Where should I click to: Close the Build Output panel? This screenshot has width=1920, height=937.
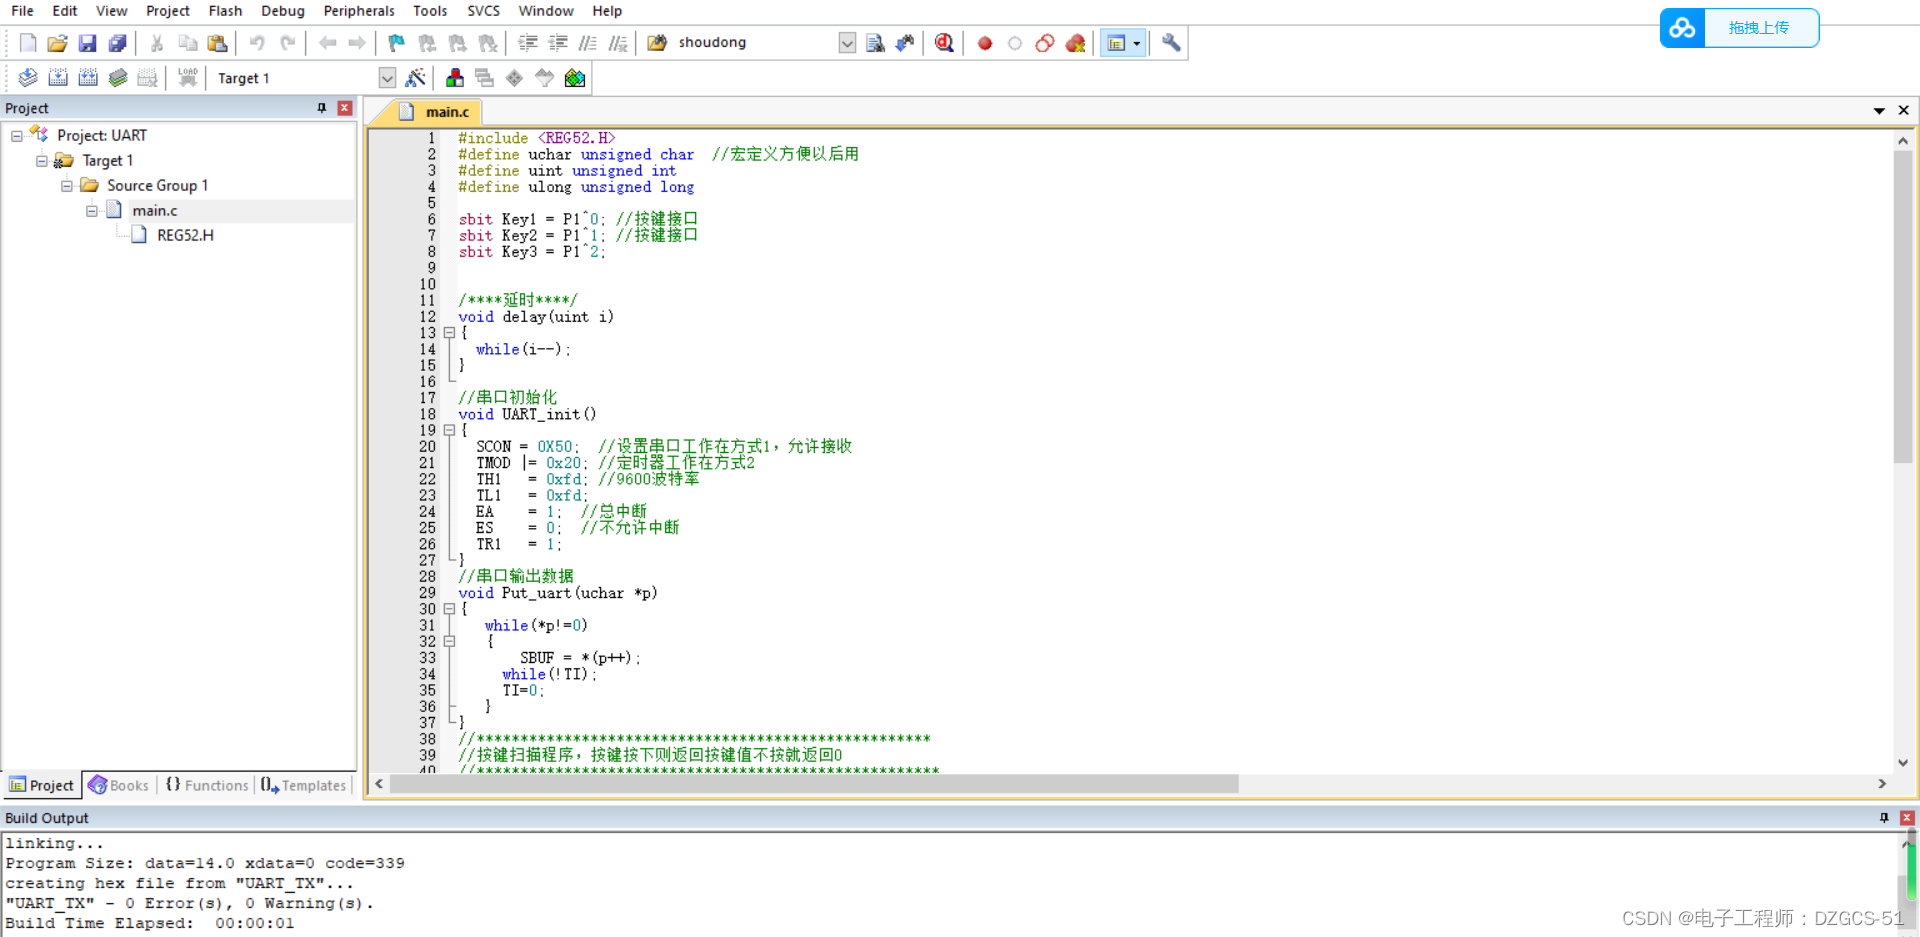click(x=1907, y=818)
